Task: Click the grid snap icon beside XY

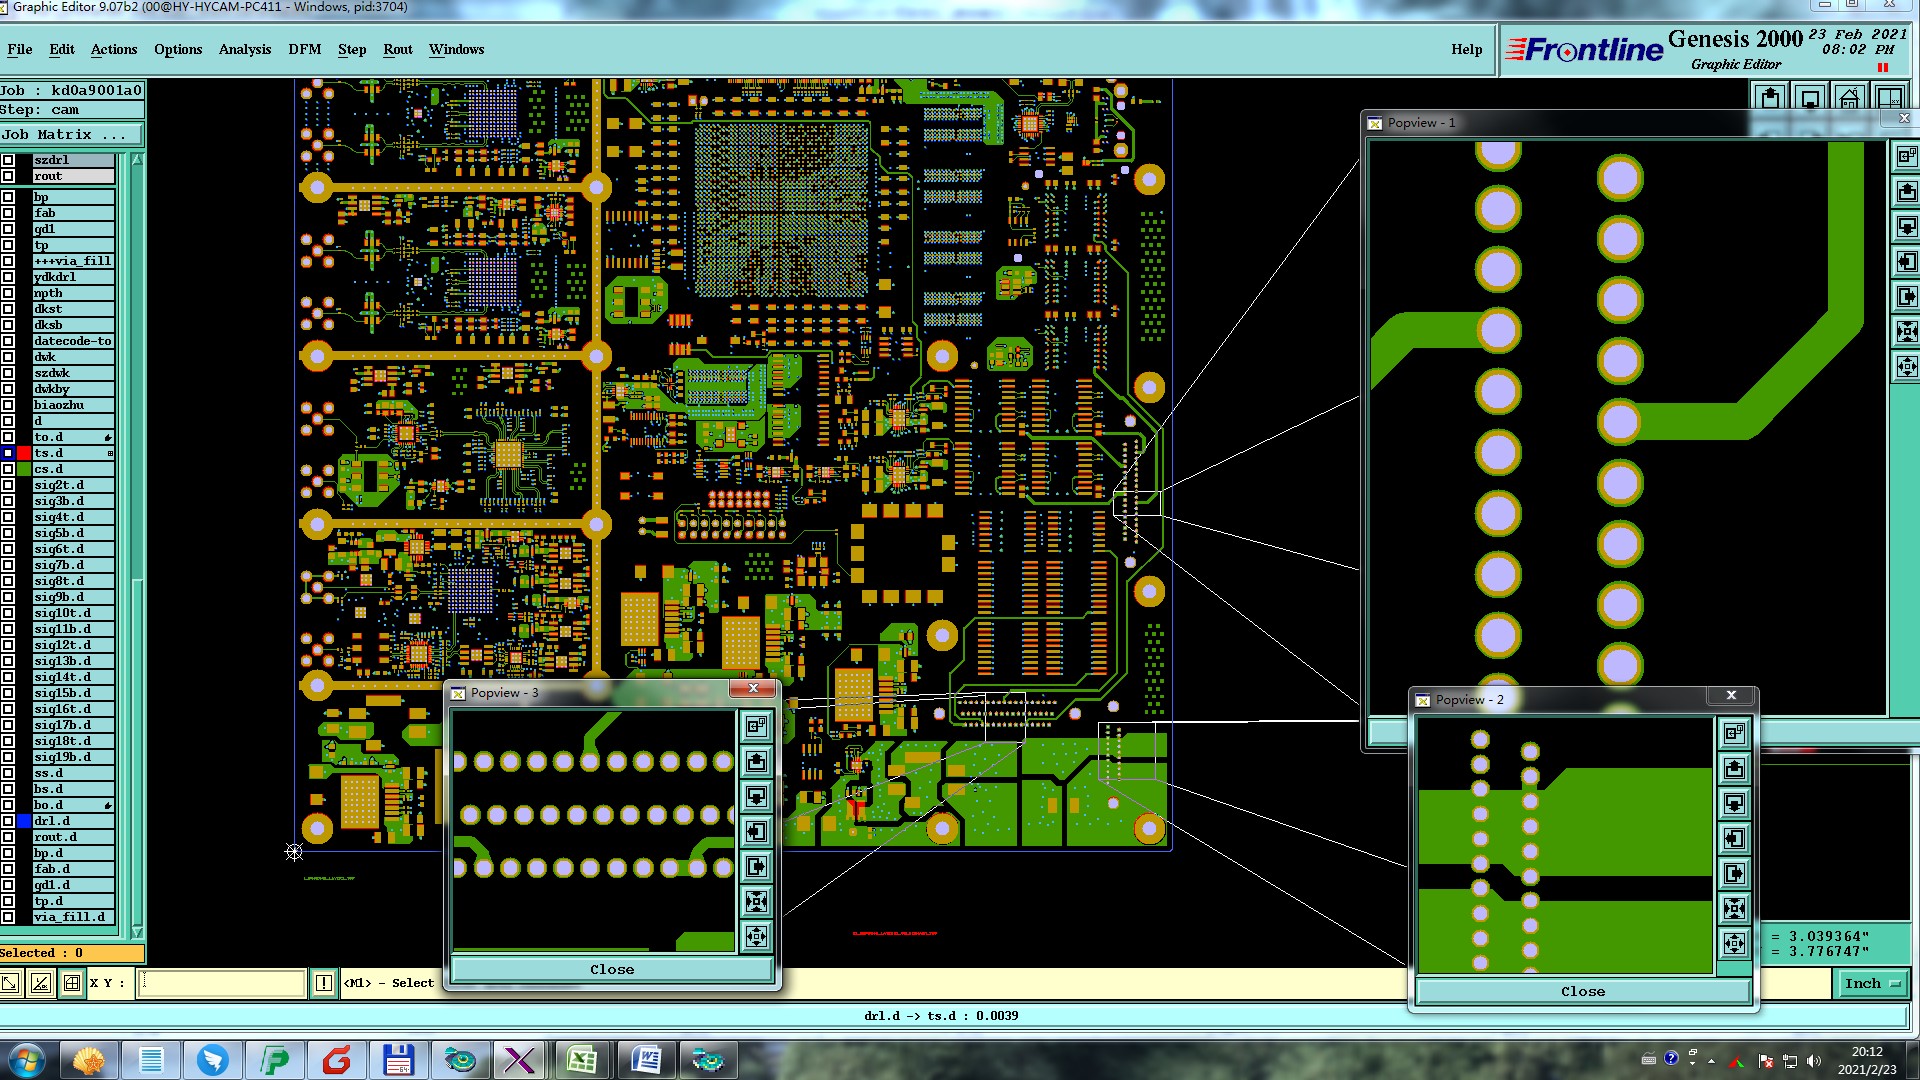Action: [72, 983]
